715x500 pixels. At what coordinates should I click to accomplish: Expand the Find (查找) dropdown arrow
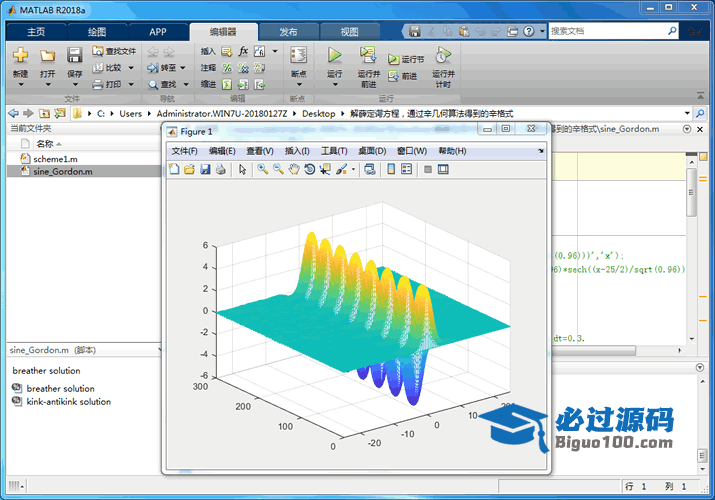(186, 84)
